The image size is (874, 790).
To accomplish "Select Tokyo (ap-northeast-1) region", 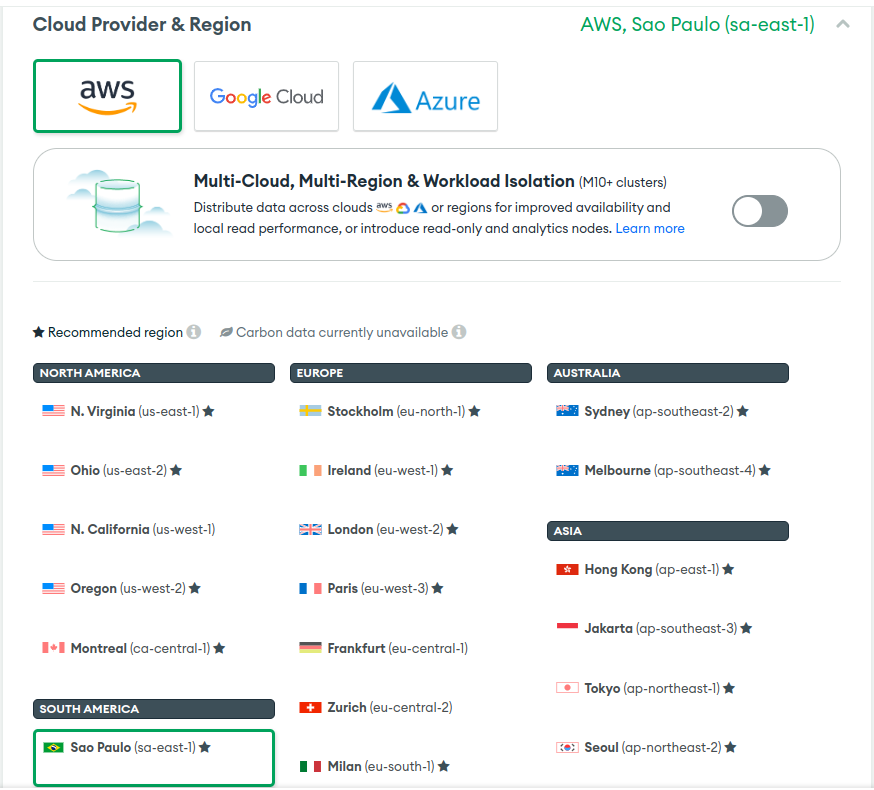I will click(x=651, y=688).
